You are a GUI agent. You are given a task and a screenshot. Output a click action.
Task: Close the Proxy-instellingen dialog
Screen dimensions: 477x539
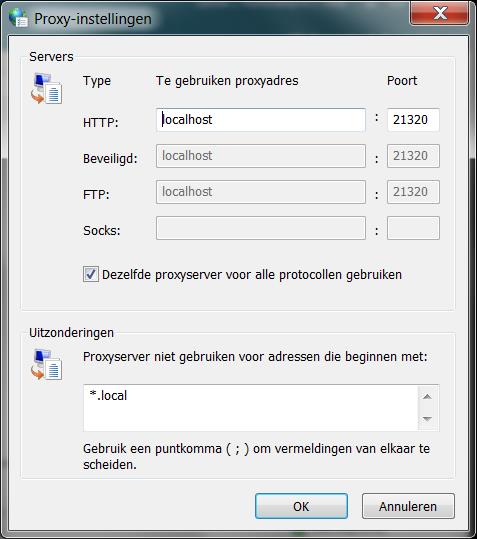pyautogui.click(x=440, y=14)
